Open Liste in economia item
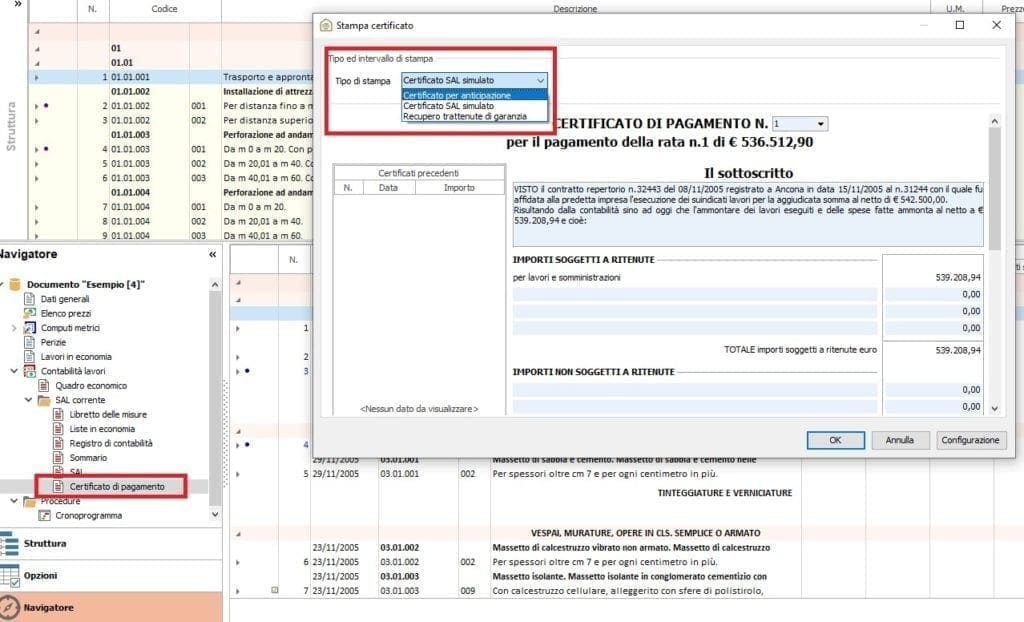Image resolution: width=1024 pixels, height=622 pixels. coord(102,429)
